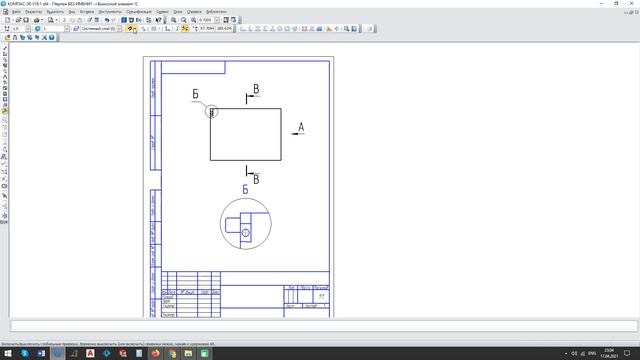Viewport: 640px width, 360px height.
Task: Toggle the highlighted rounding button
Action: click(185, 29)
